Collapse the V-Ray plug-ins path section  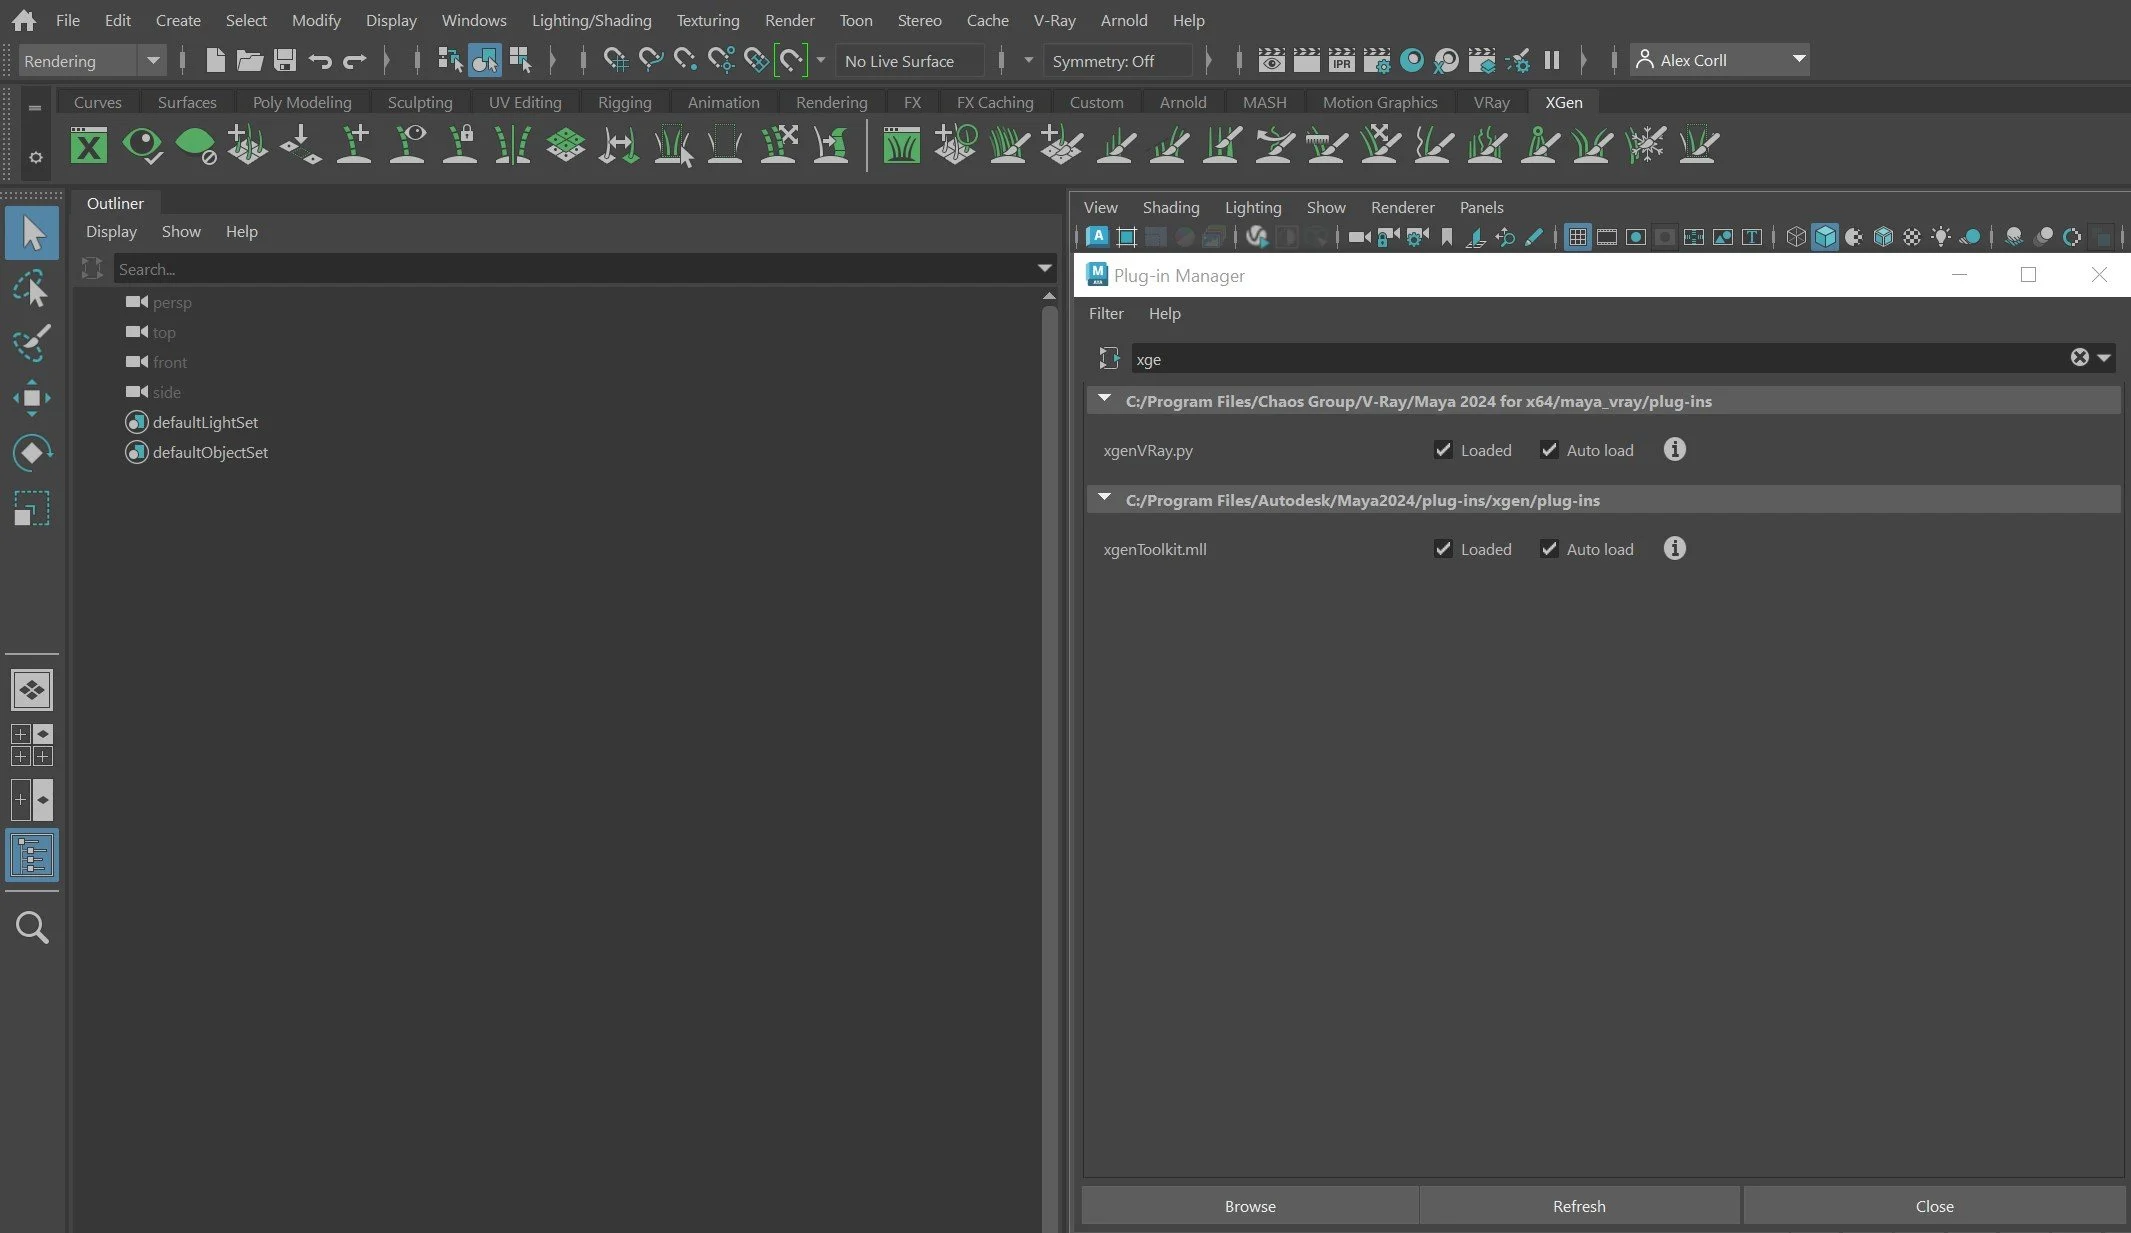click(x=1105, y=398)
